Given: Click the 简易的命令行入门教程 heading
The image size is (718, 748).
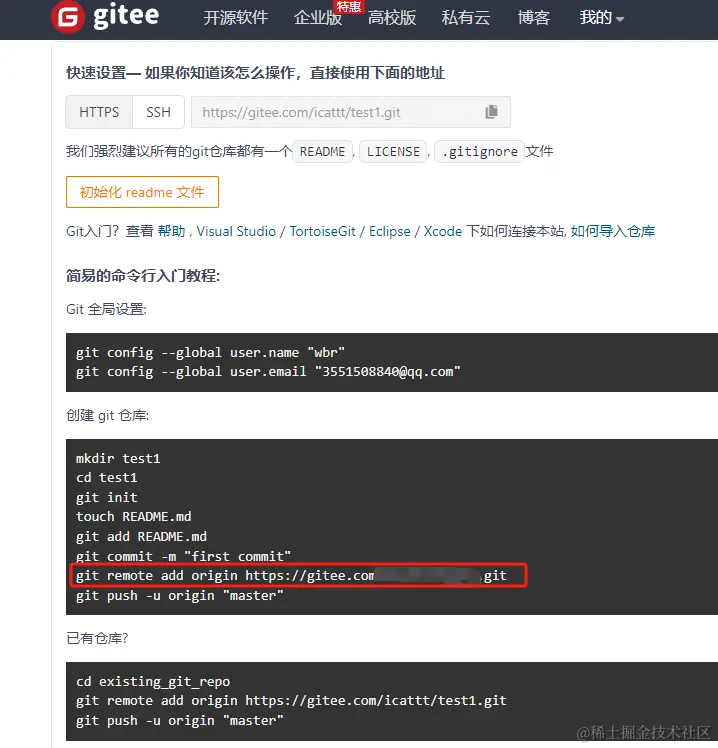Looking at the screenshot, I should coord(143,276).
